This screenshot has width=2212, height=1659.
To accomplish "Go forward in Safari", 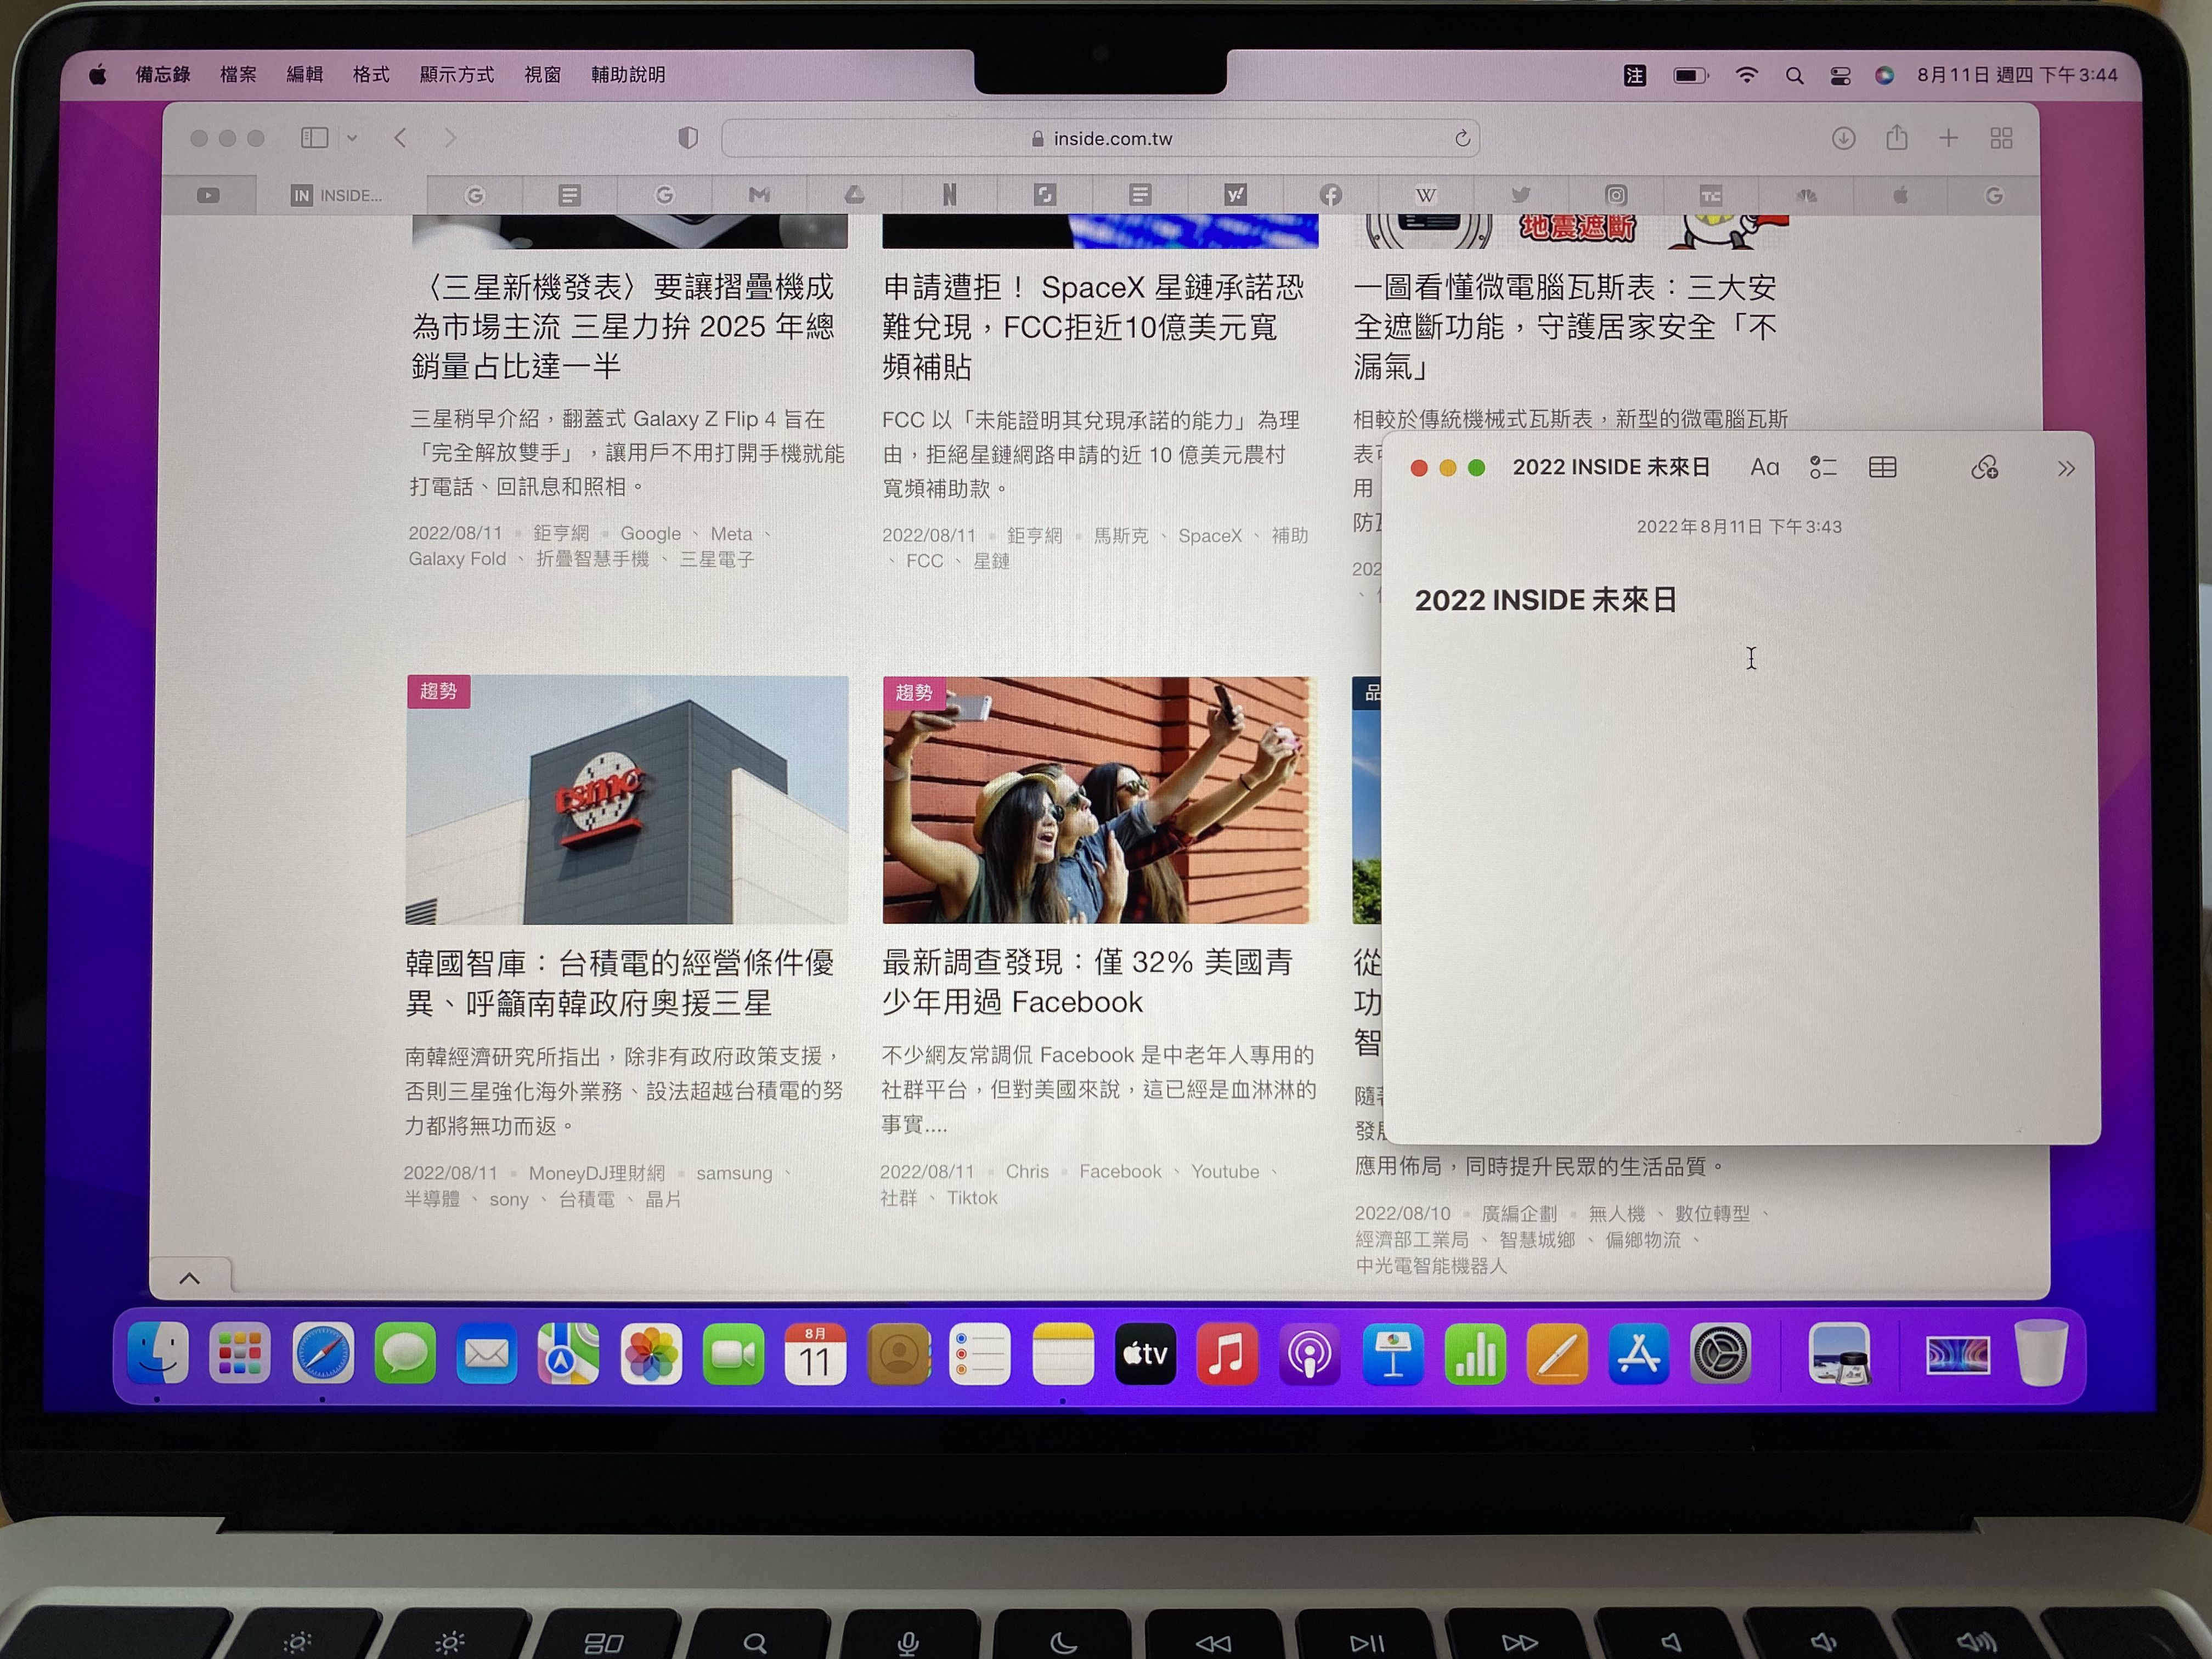I will [450, 138].
